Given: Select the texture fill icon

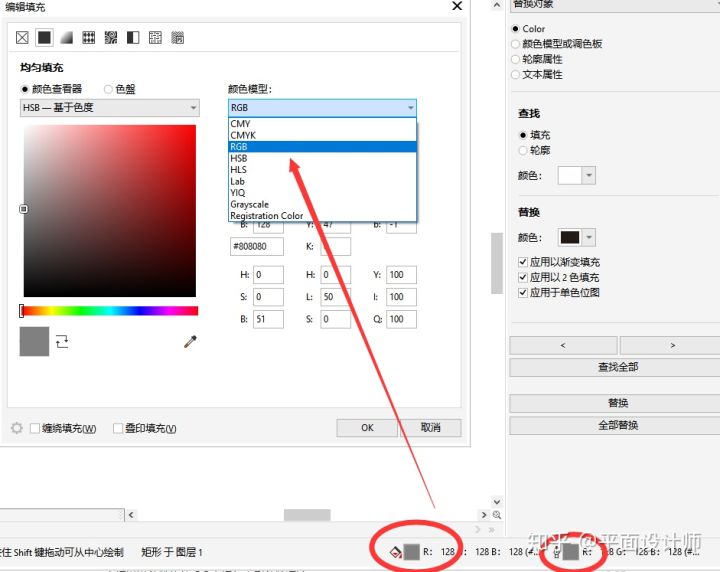Looking at the screenshot, I should click(155, 37).
